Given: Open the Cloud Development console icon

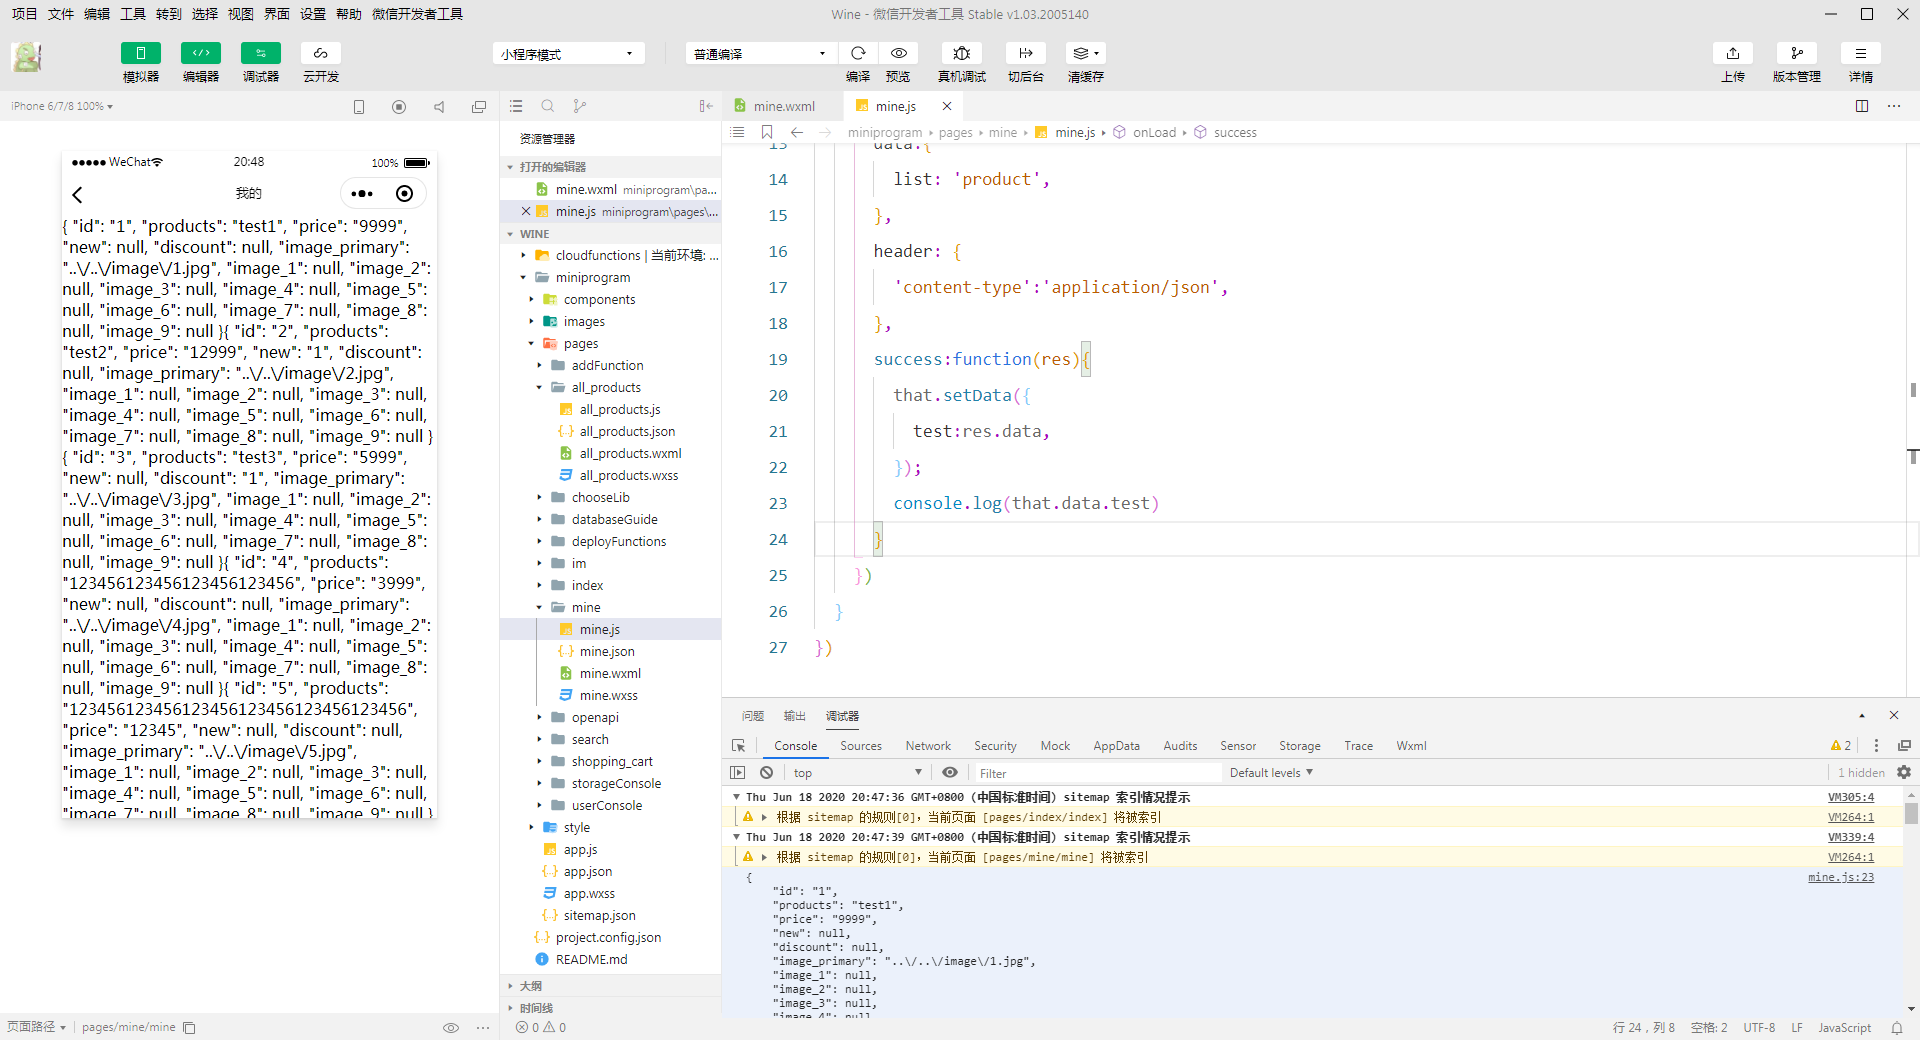Looking at the screenshot, I should pos(320,53).
